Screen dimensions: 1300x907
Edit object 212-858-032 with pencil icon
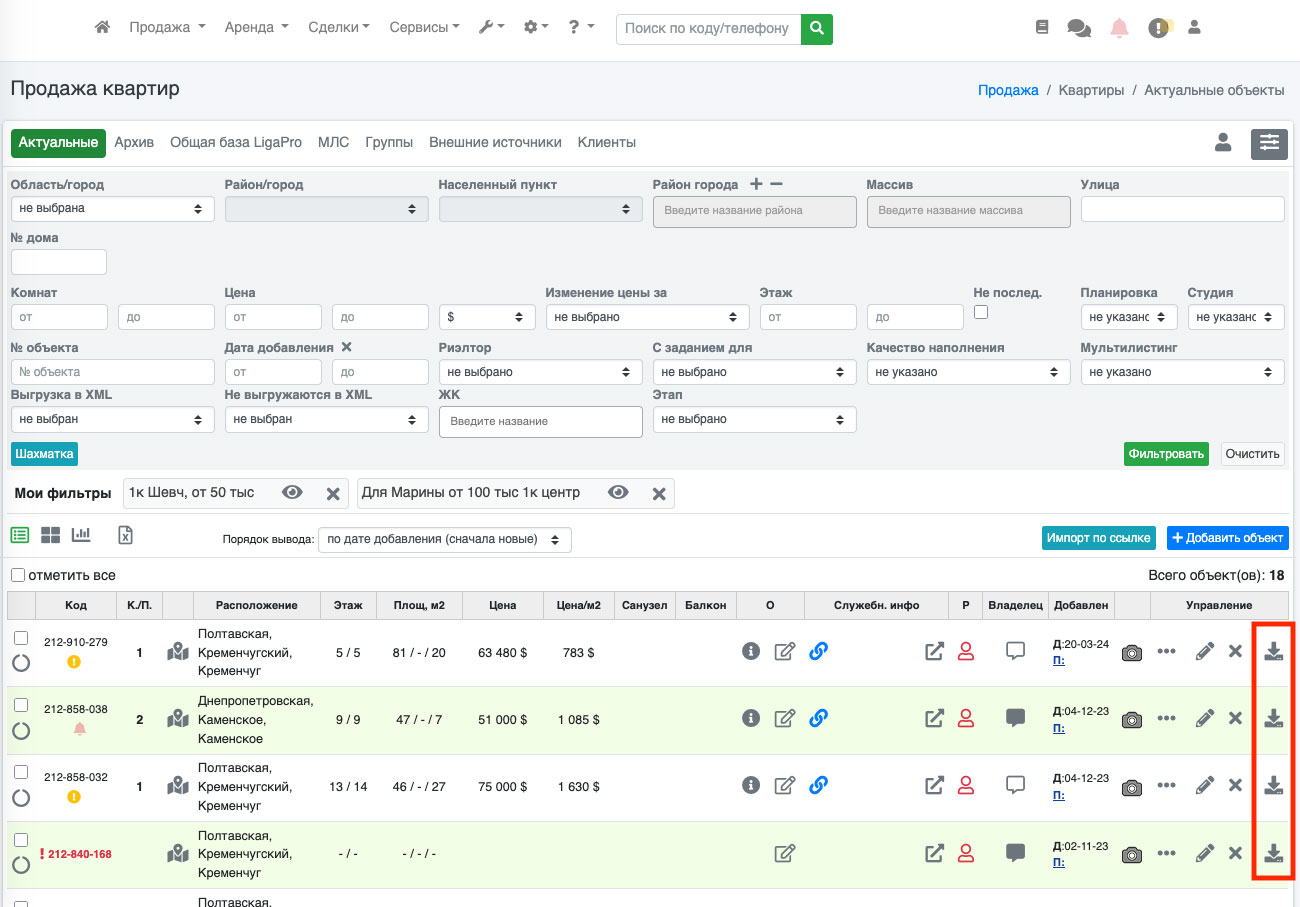(x=1205, y=786)
